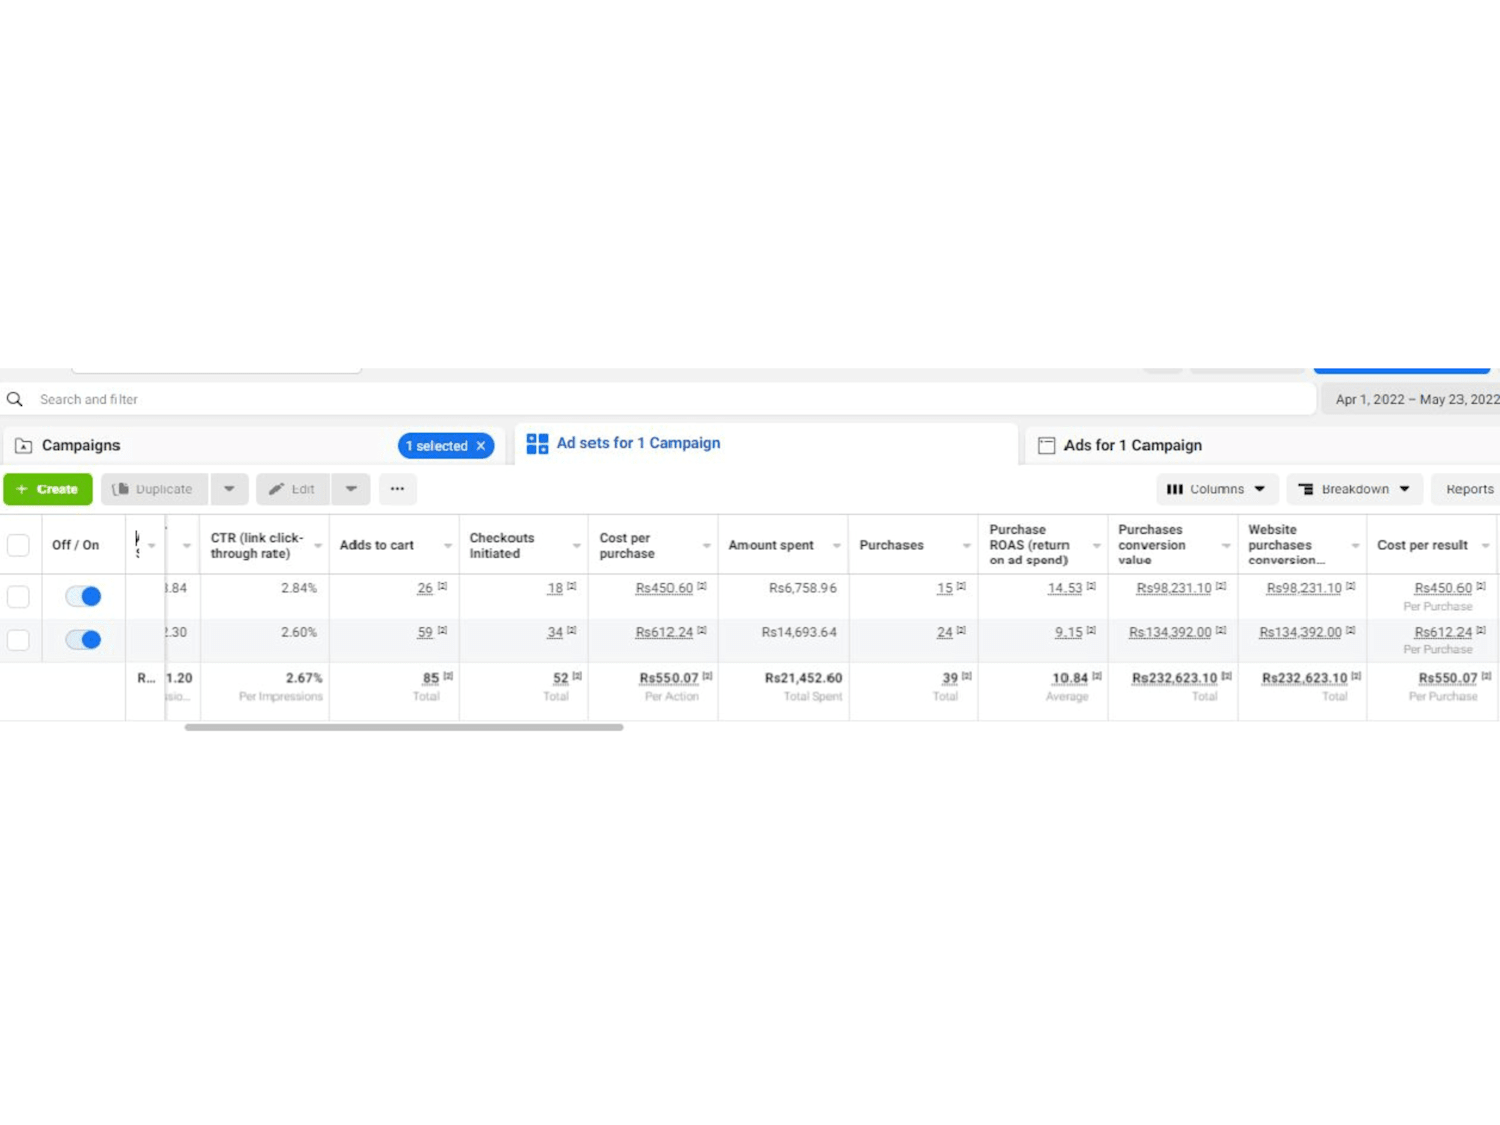The image size is (1500, 1125).
Task: Remove the 1 selected filter with X
Action: pyautogui.click(x=481, y=446)
